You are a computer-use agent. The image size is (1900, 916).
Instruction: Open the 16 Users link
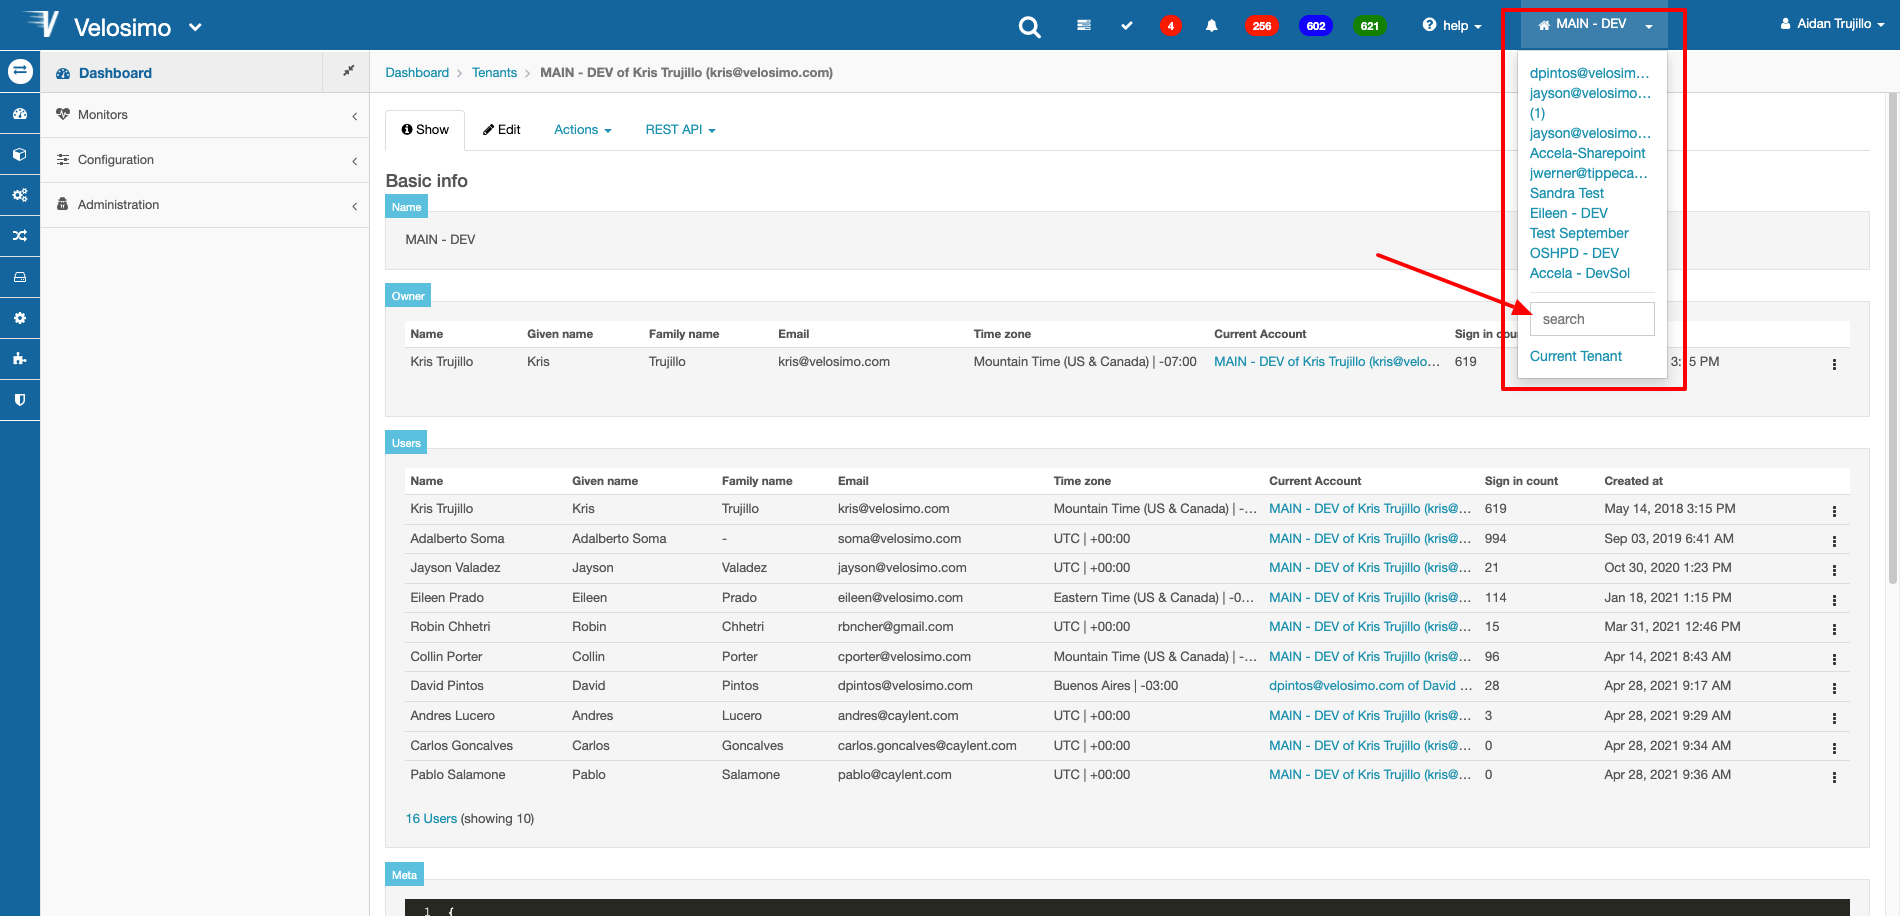click(431, 818)
